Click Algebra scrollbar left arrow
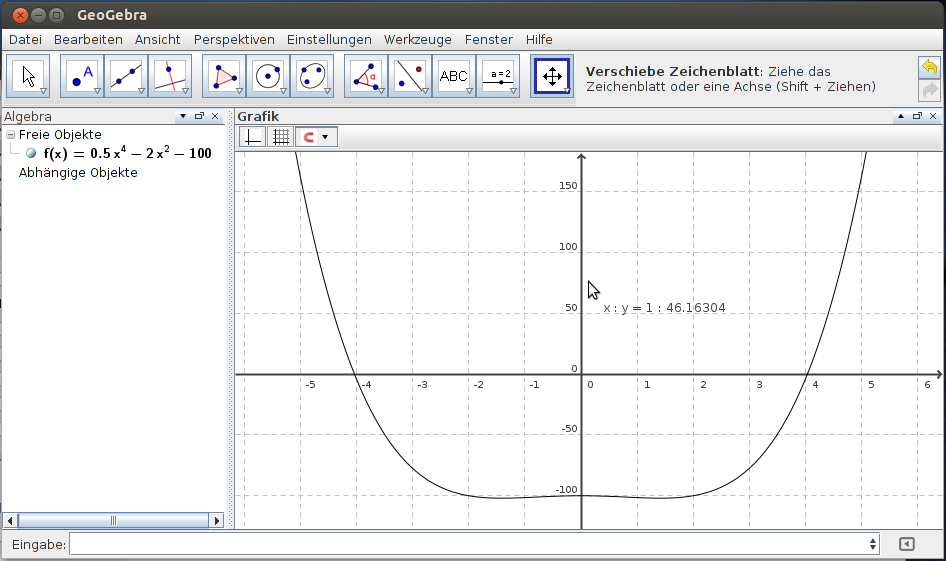This screenshot has height=561, width=946. (x=10, y=520)
